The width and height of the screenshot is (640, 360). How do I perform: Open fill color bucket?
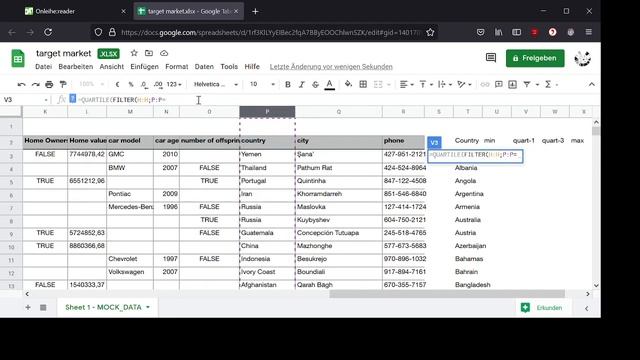tap(348, 84)
